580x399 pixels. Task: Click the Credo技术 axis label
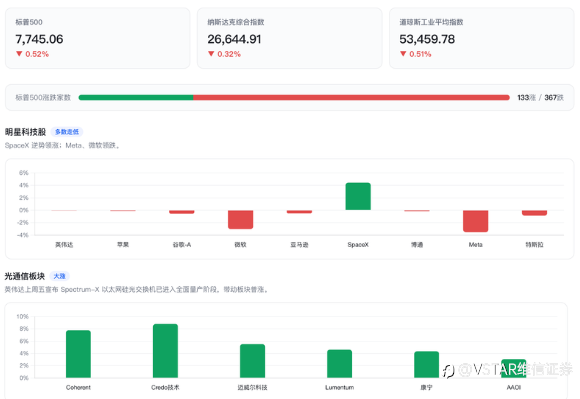pyautogui.click(x=165, y=388)
